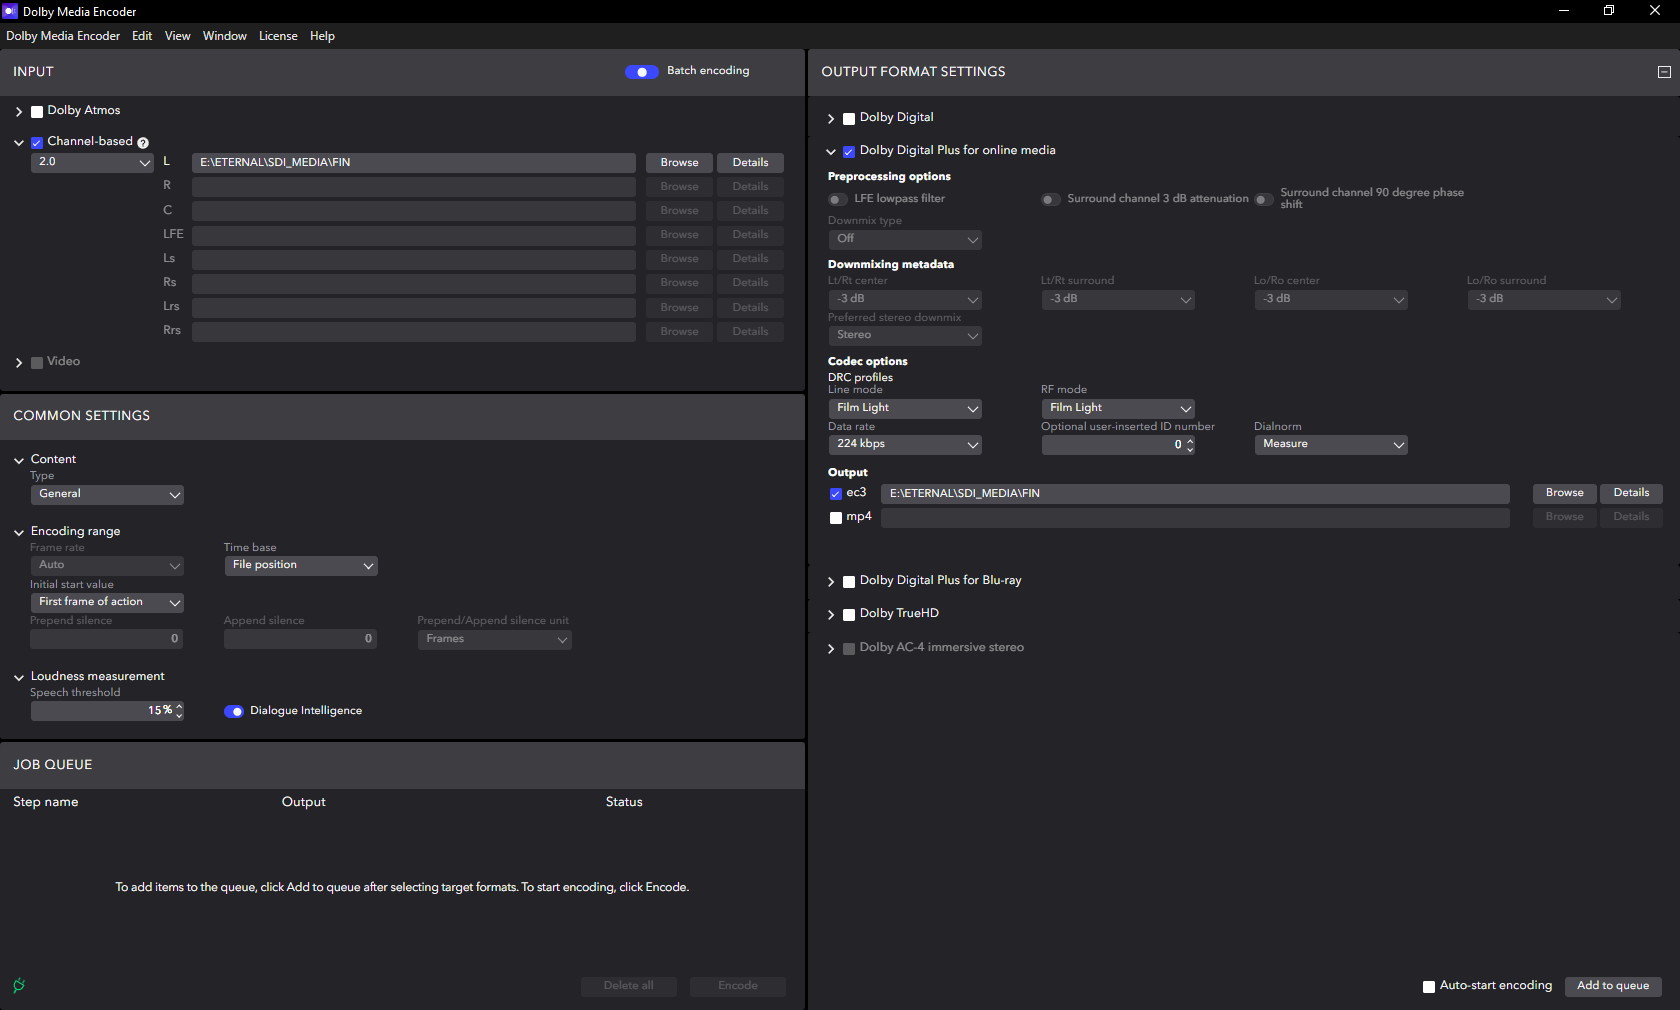Increase the Speech threshold stepper arrows

tap(180, 706)
